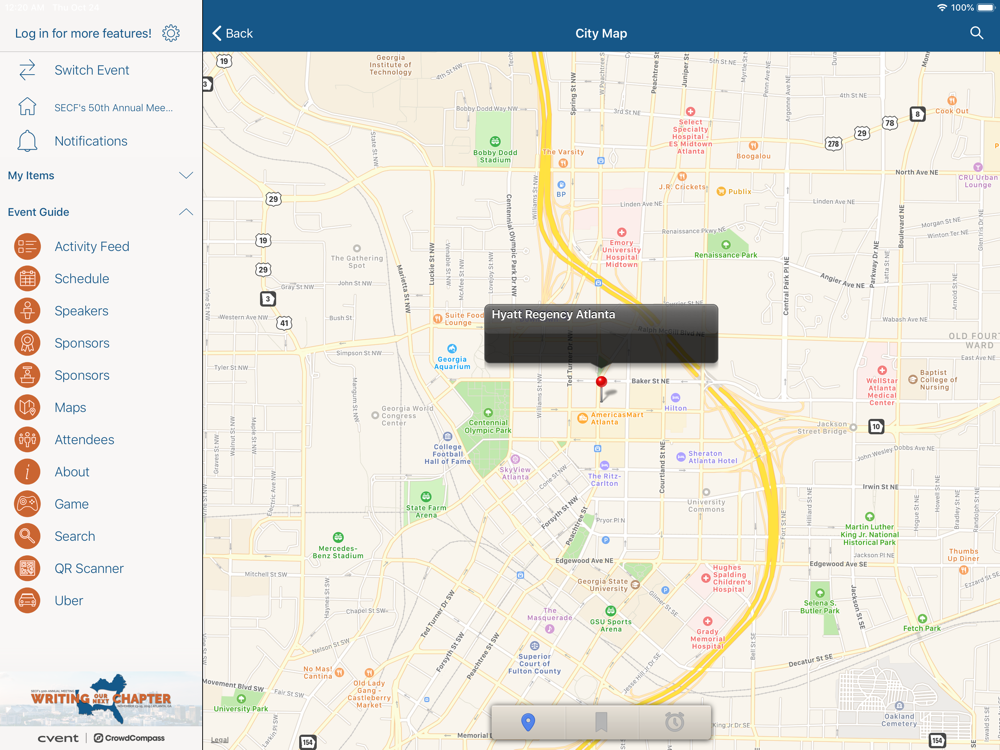Check the battery indicator in status bar
The height and width of the screenshot is (750, 1000).
coord(987,8)
